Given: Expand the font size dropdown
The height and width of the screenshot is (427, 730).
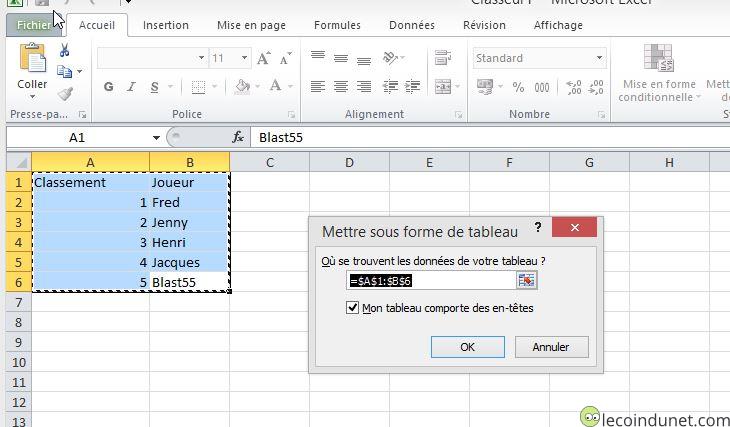Looking at the screenshot, I should pyautogui.click(x=245, y=59).
